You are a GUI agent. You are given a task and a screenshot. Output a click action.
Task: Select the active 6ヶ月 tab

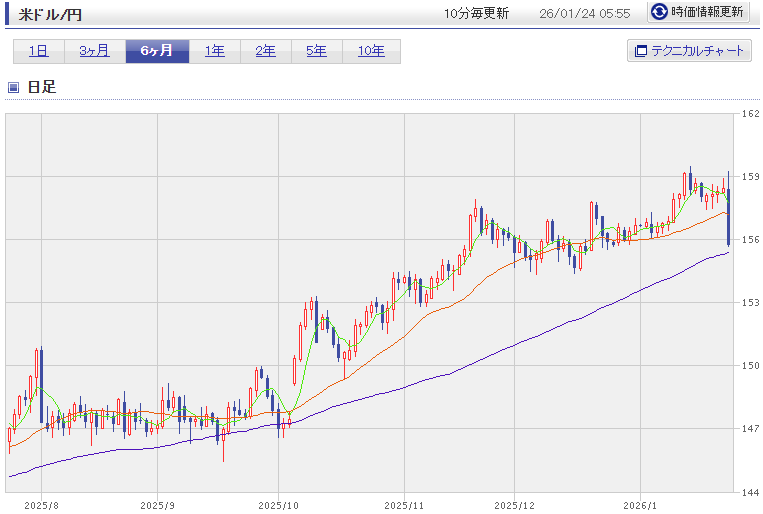(x=156, y=51)
